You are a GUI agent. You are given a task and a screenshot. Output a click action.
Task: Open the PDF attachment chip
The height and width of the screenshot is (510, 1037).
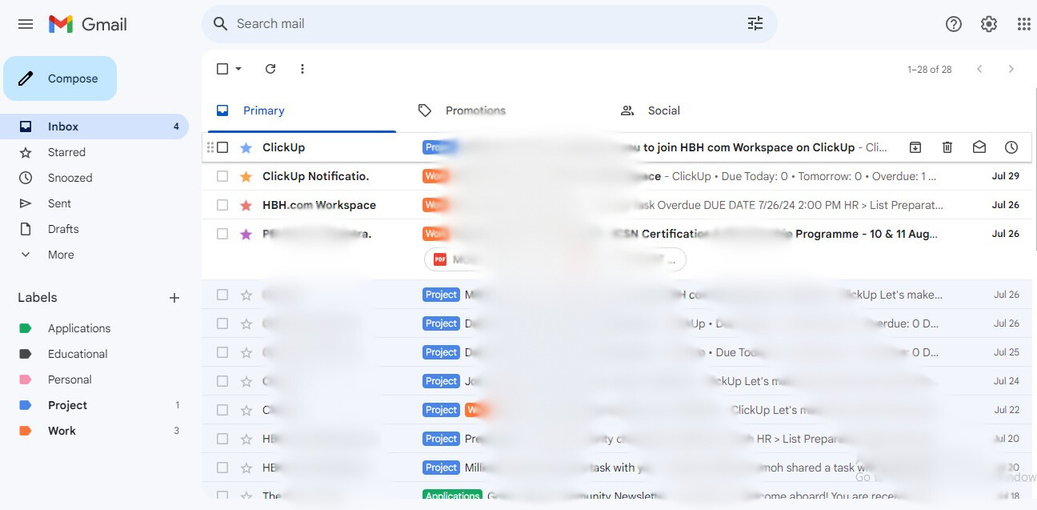555,260
